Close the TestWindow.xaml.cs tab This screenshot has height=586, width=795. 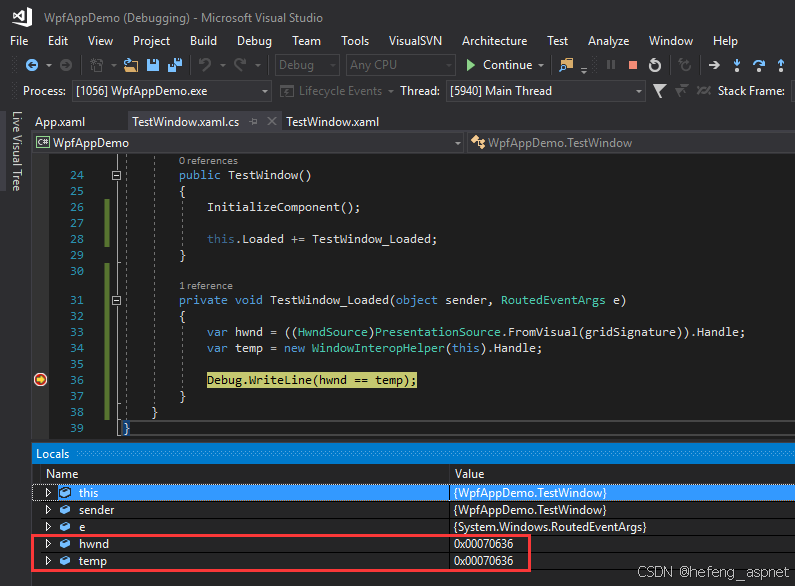point(272,121)
